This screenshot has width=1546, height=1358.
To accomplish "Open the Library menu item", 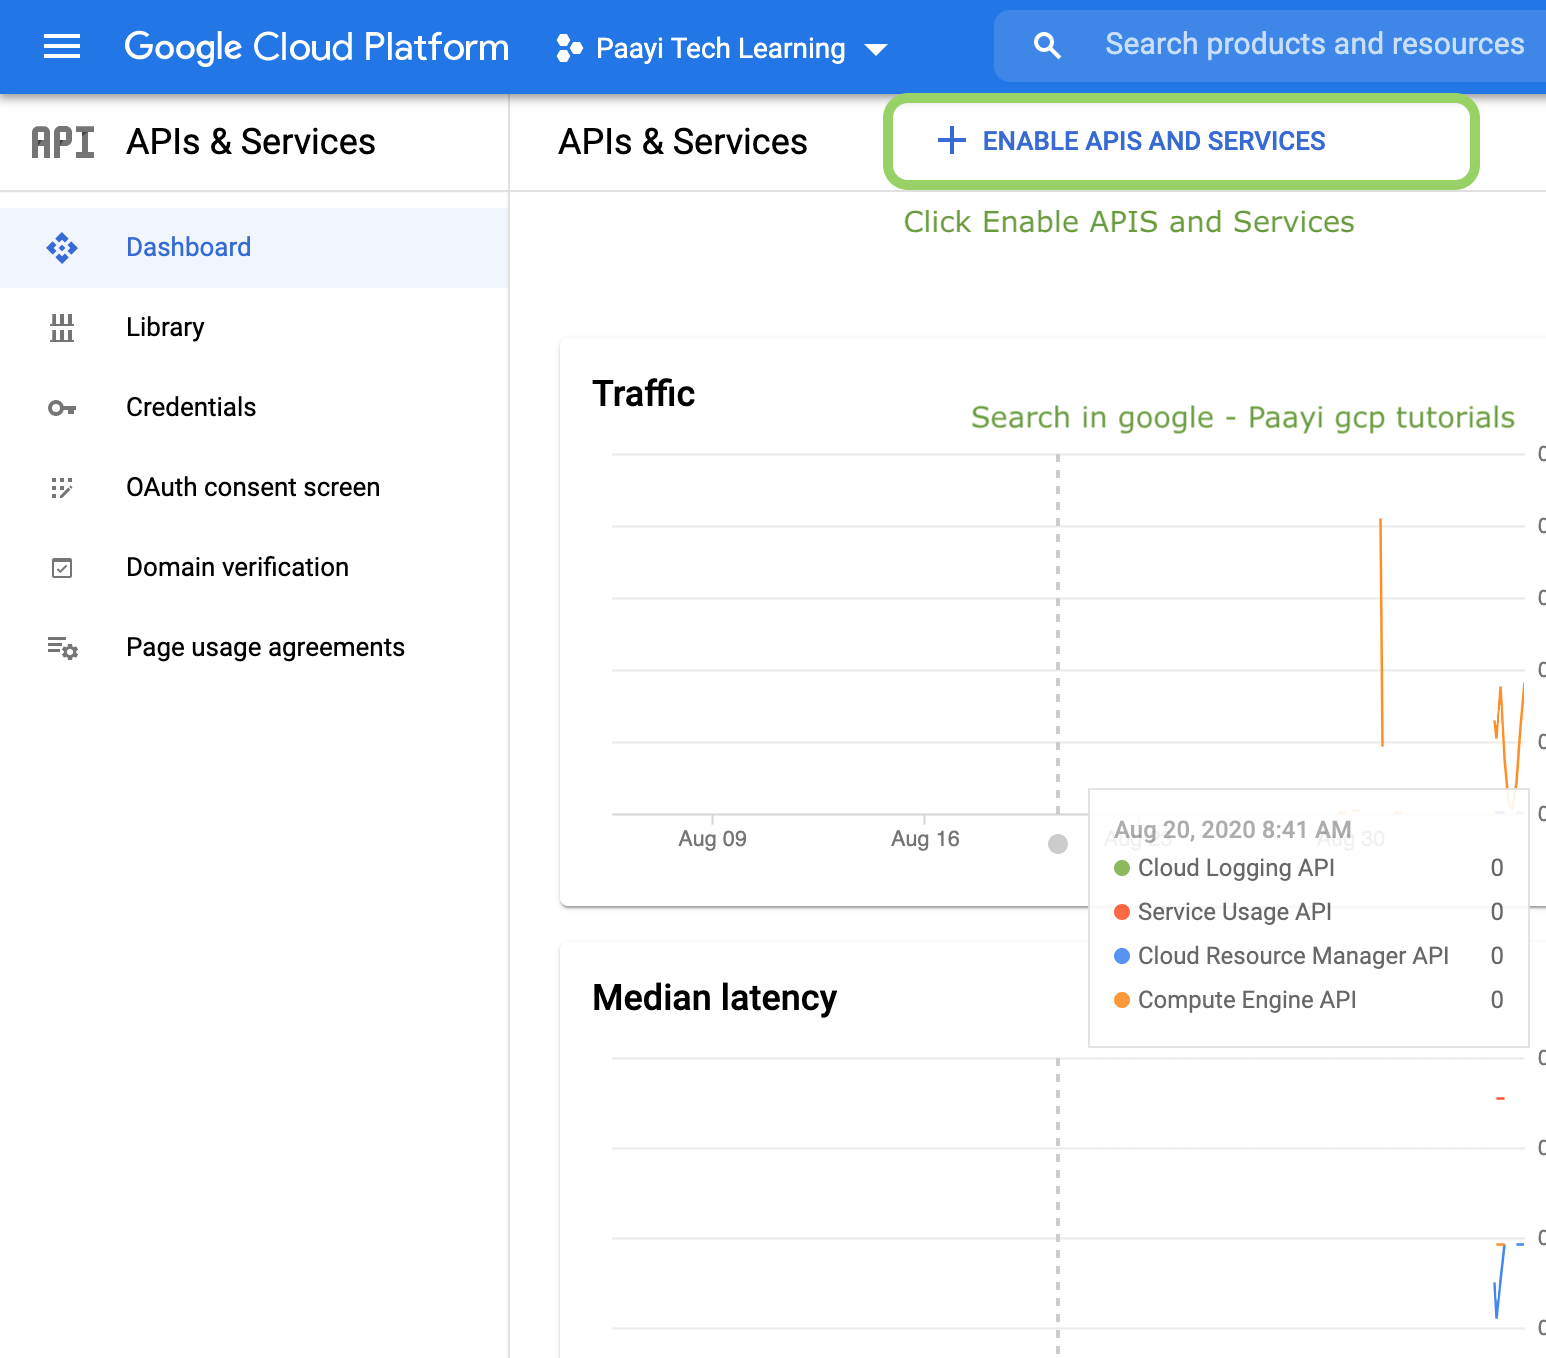I will coord(254,328).
